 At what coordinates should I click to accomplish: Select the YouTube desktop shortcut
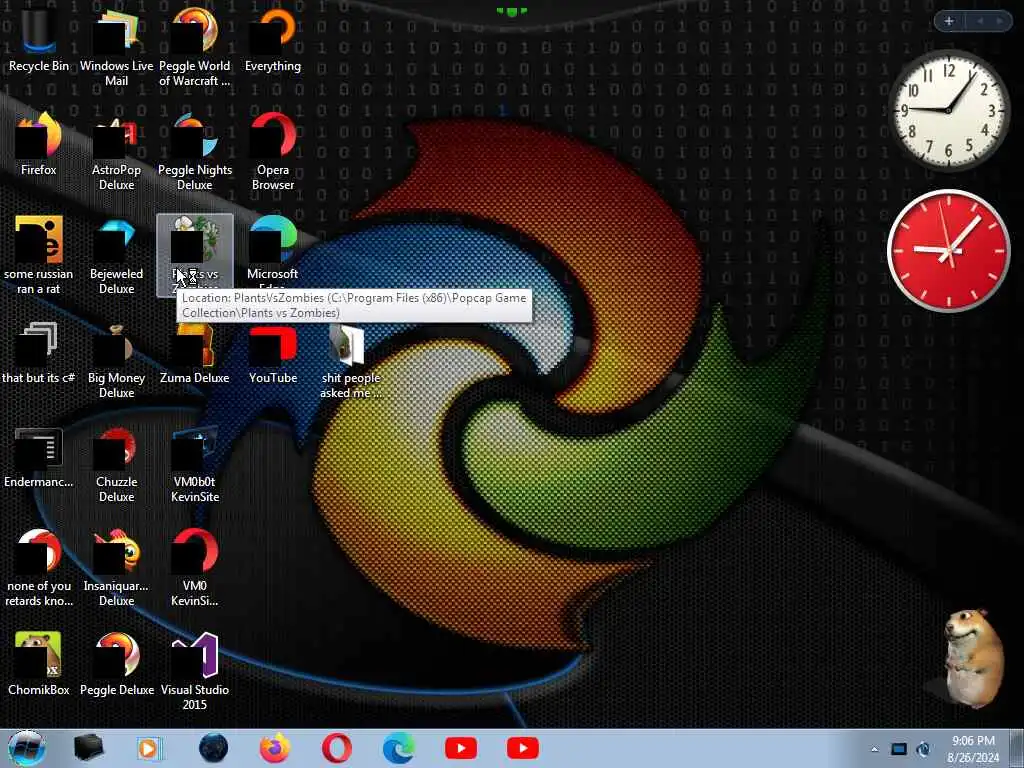point(273,353)
